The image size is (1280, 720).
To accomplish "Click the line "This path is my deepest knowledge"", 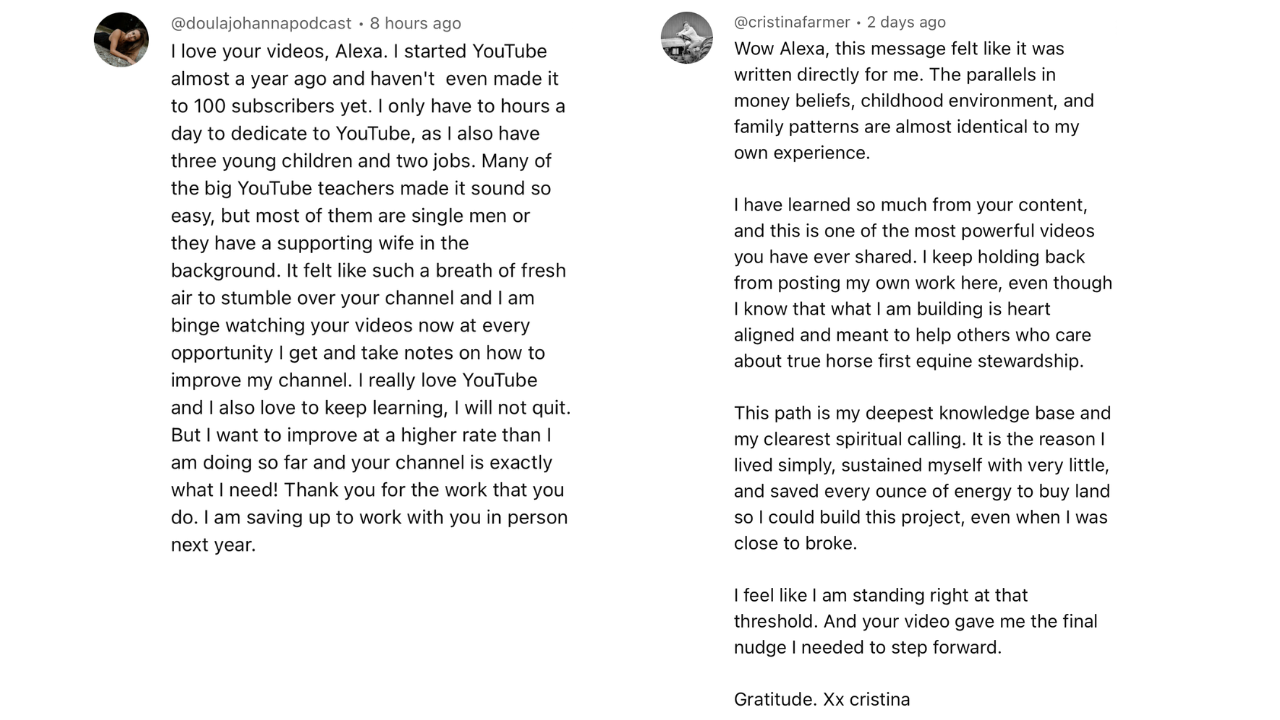I will point(922,413).
